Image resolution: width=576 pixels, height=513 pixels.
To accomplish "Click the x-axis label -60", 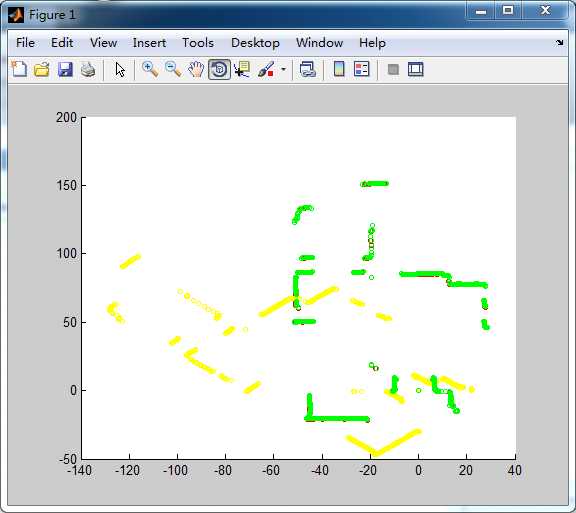I will click(x=271, y=470).
